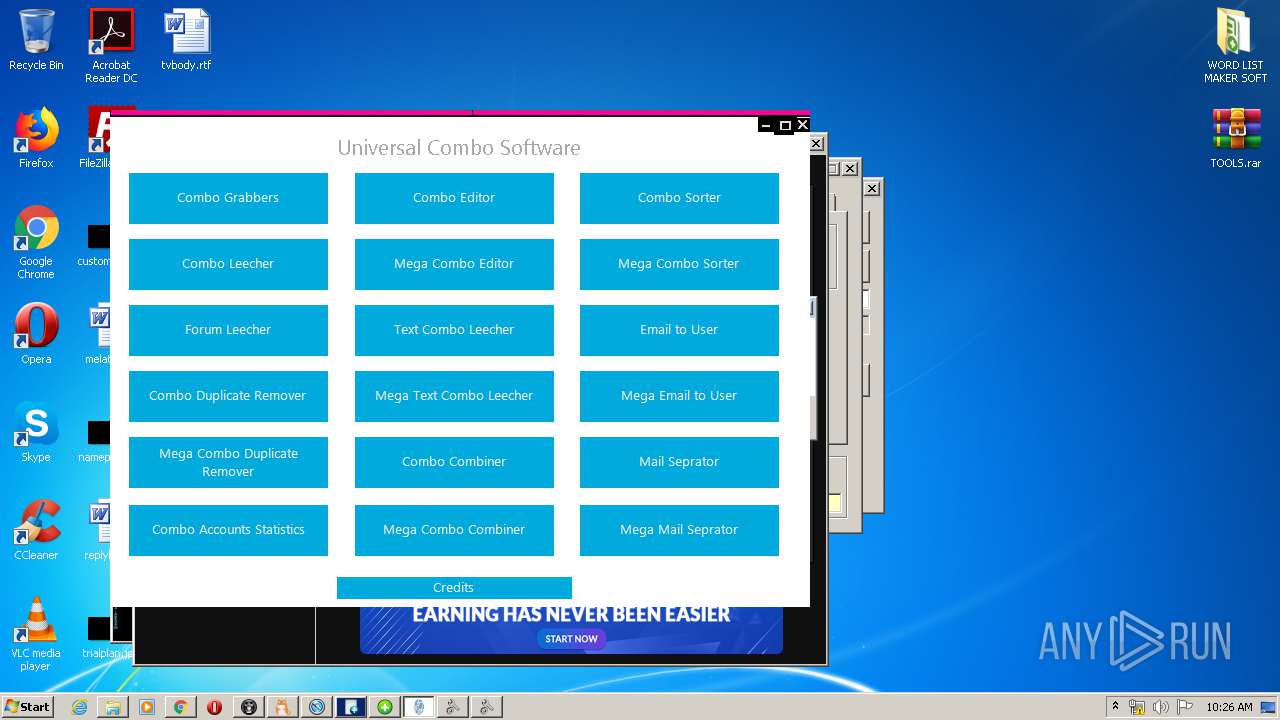Open Firefox desktop shortcut

click(36, 138)
